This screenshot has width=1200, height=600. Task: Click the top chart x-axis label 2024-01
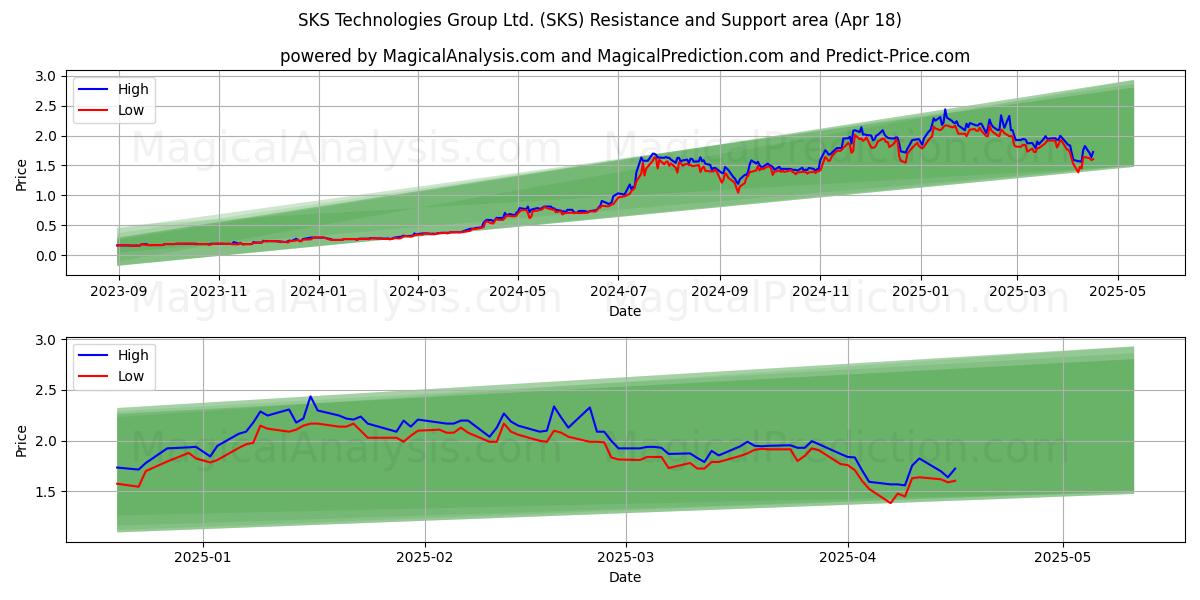(319, 292)
